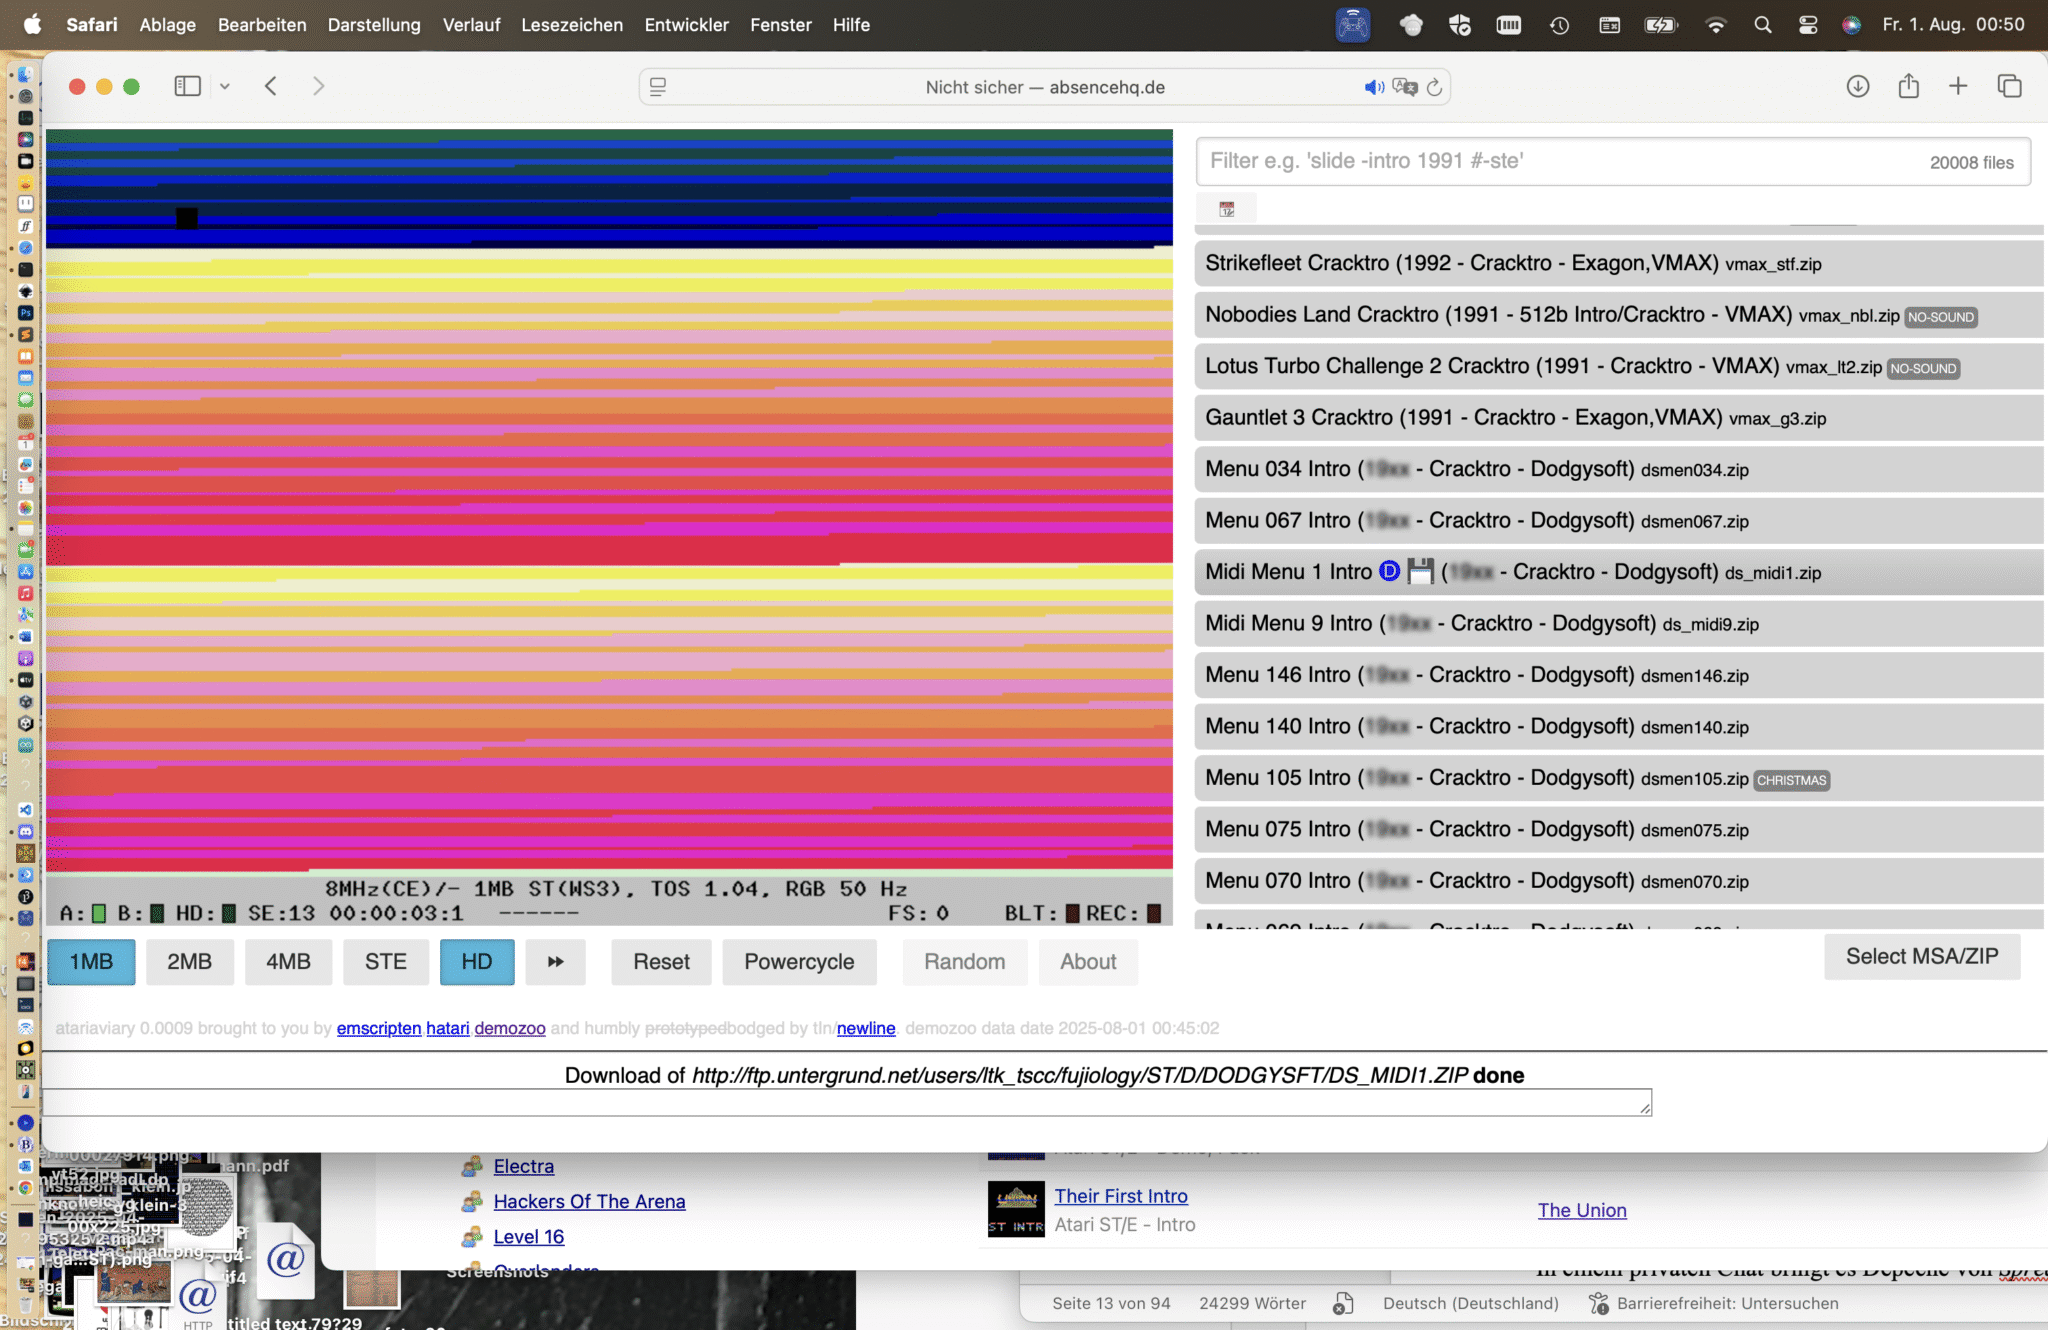Expand the sidebar dropdown chevron
The height and width of the screenshot is (1330, 2048).
click(x=225, y=86)
